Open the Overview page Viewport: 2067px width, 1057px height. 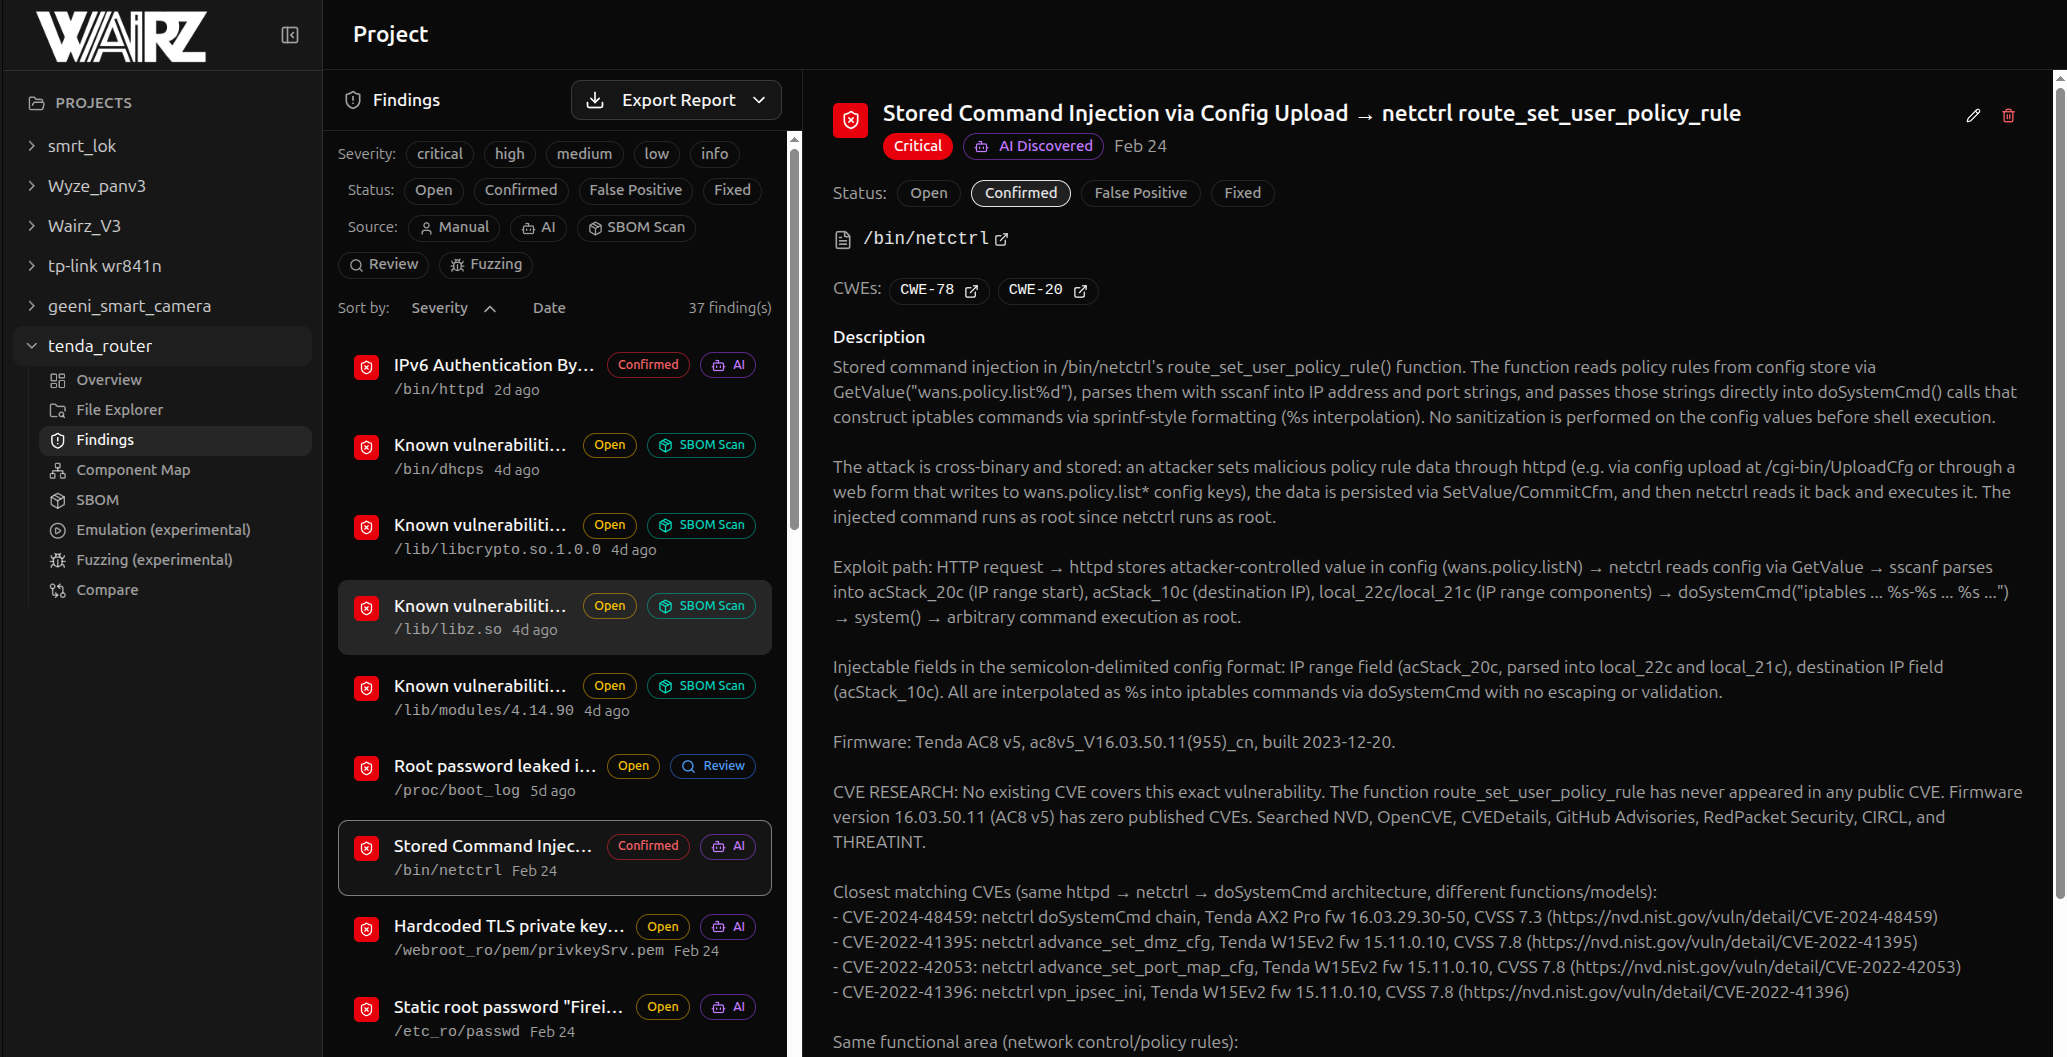[175, 380]
